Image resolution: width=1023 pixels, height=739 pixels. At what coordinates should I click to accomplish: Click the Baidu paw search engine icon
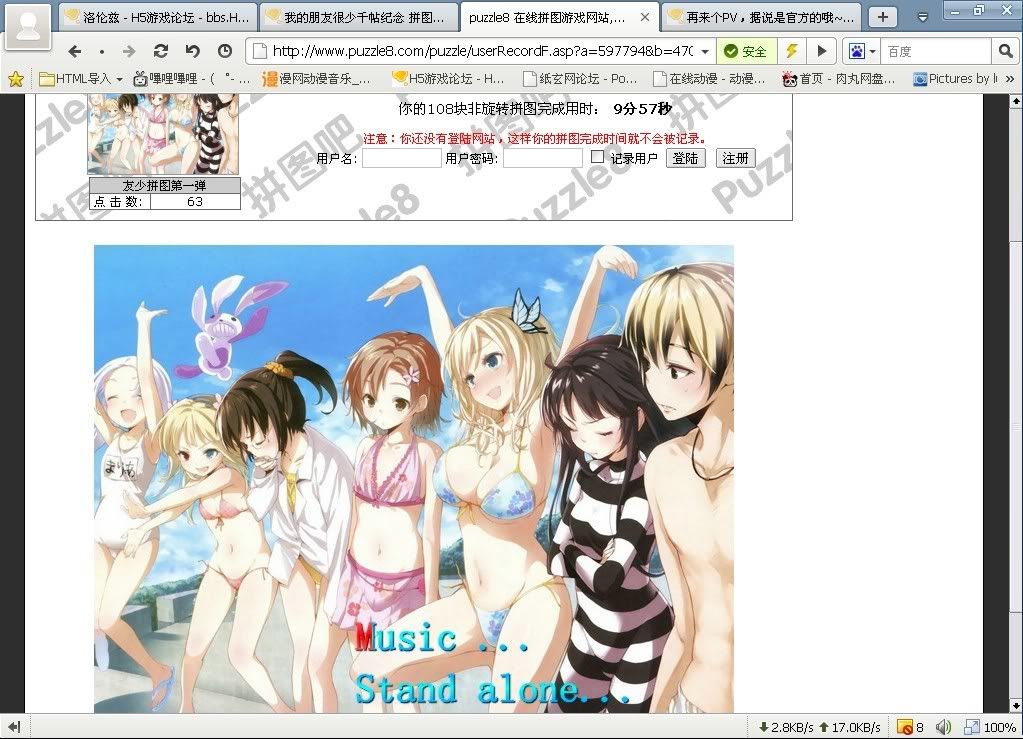[x=857, y=51]
